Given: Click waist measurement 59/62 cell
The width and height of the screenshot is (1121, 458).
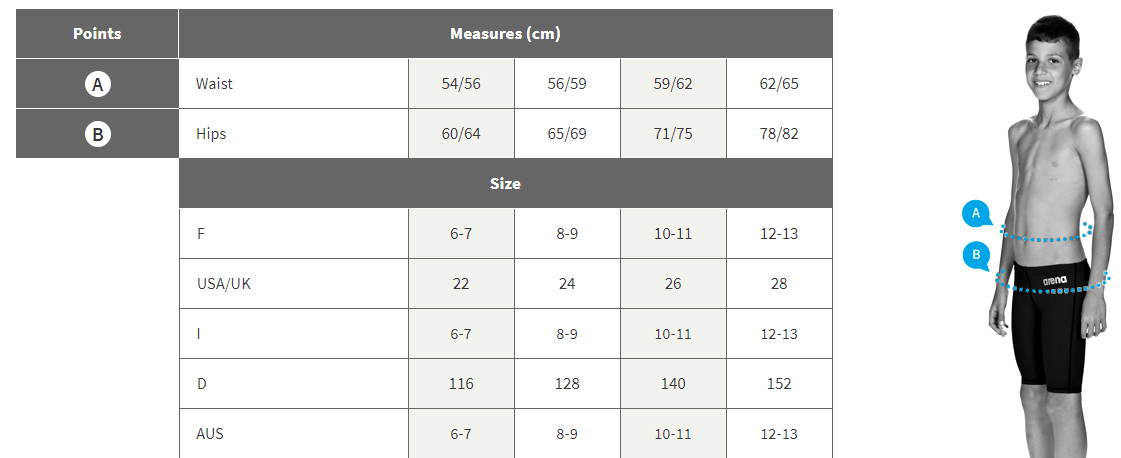Looking at the screenshot, I should coord(673,84).
